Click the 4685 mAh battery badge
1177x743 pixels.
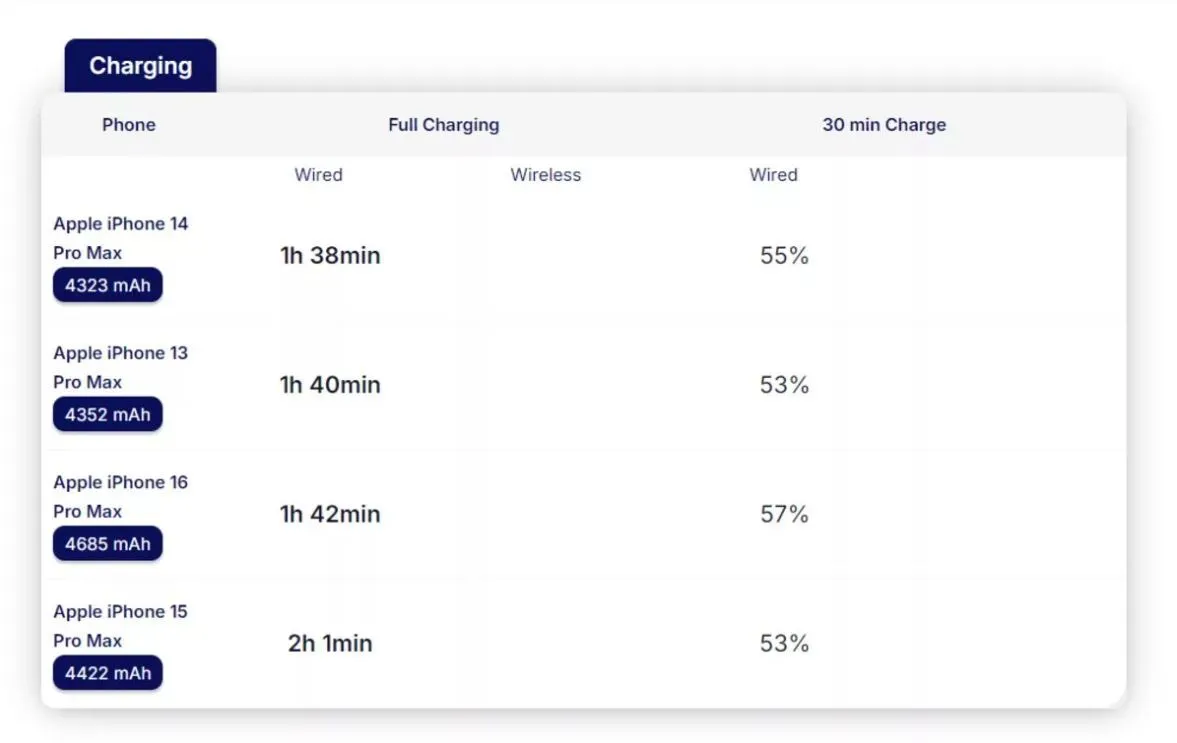click(x=108, y=544)
